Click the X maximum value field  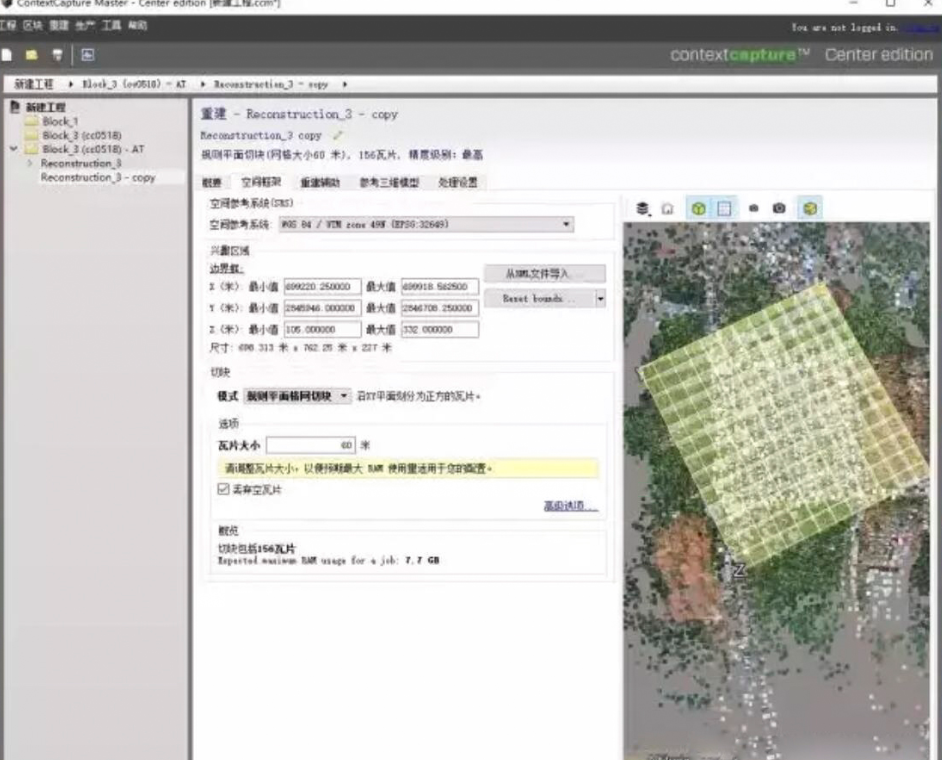pos(440,287)
